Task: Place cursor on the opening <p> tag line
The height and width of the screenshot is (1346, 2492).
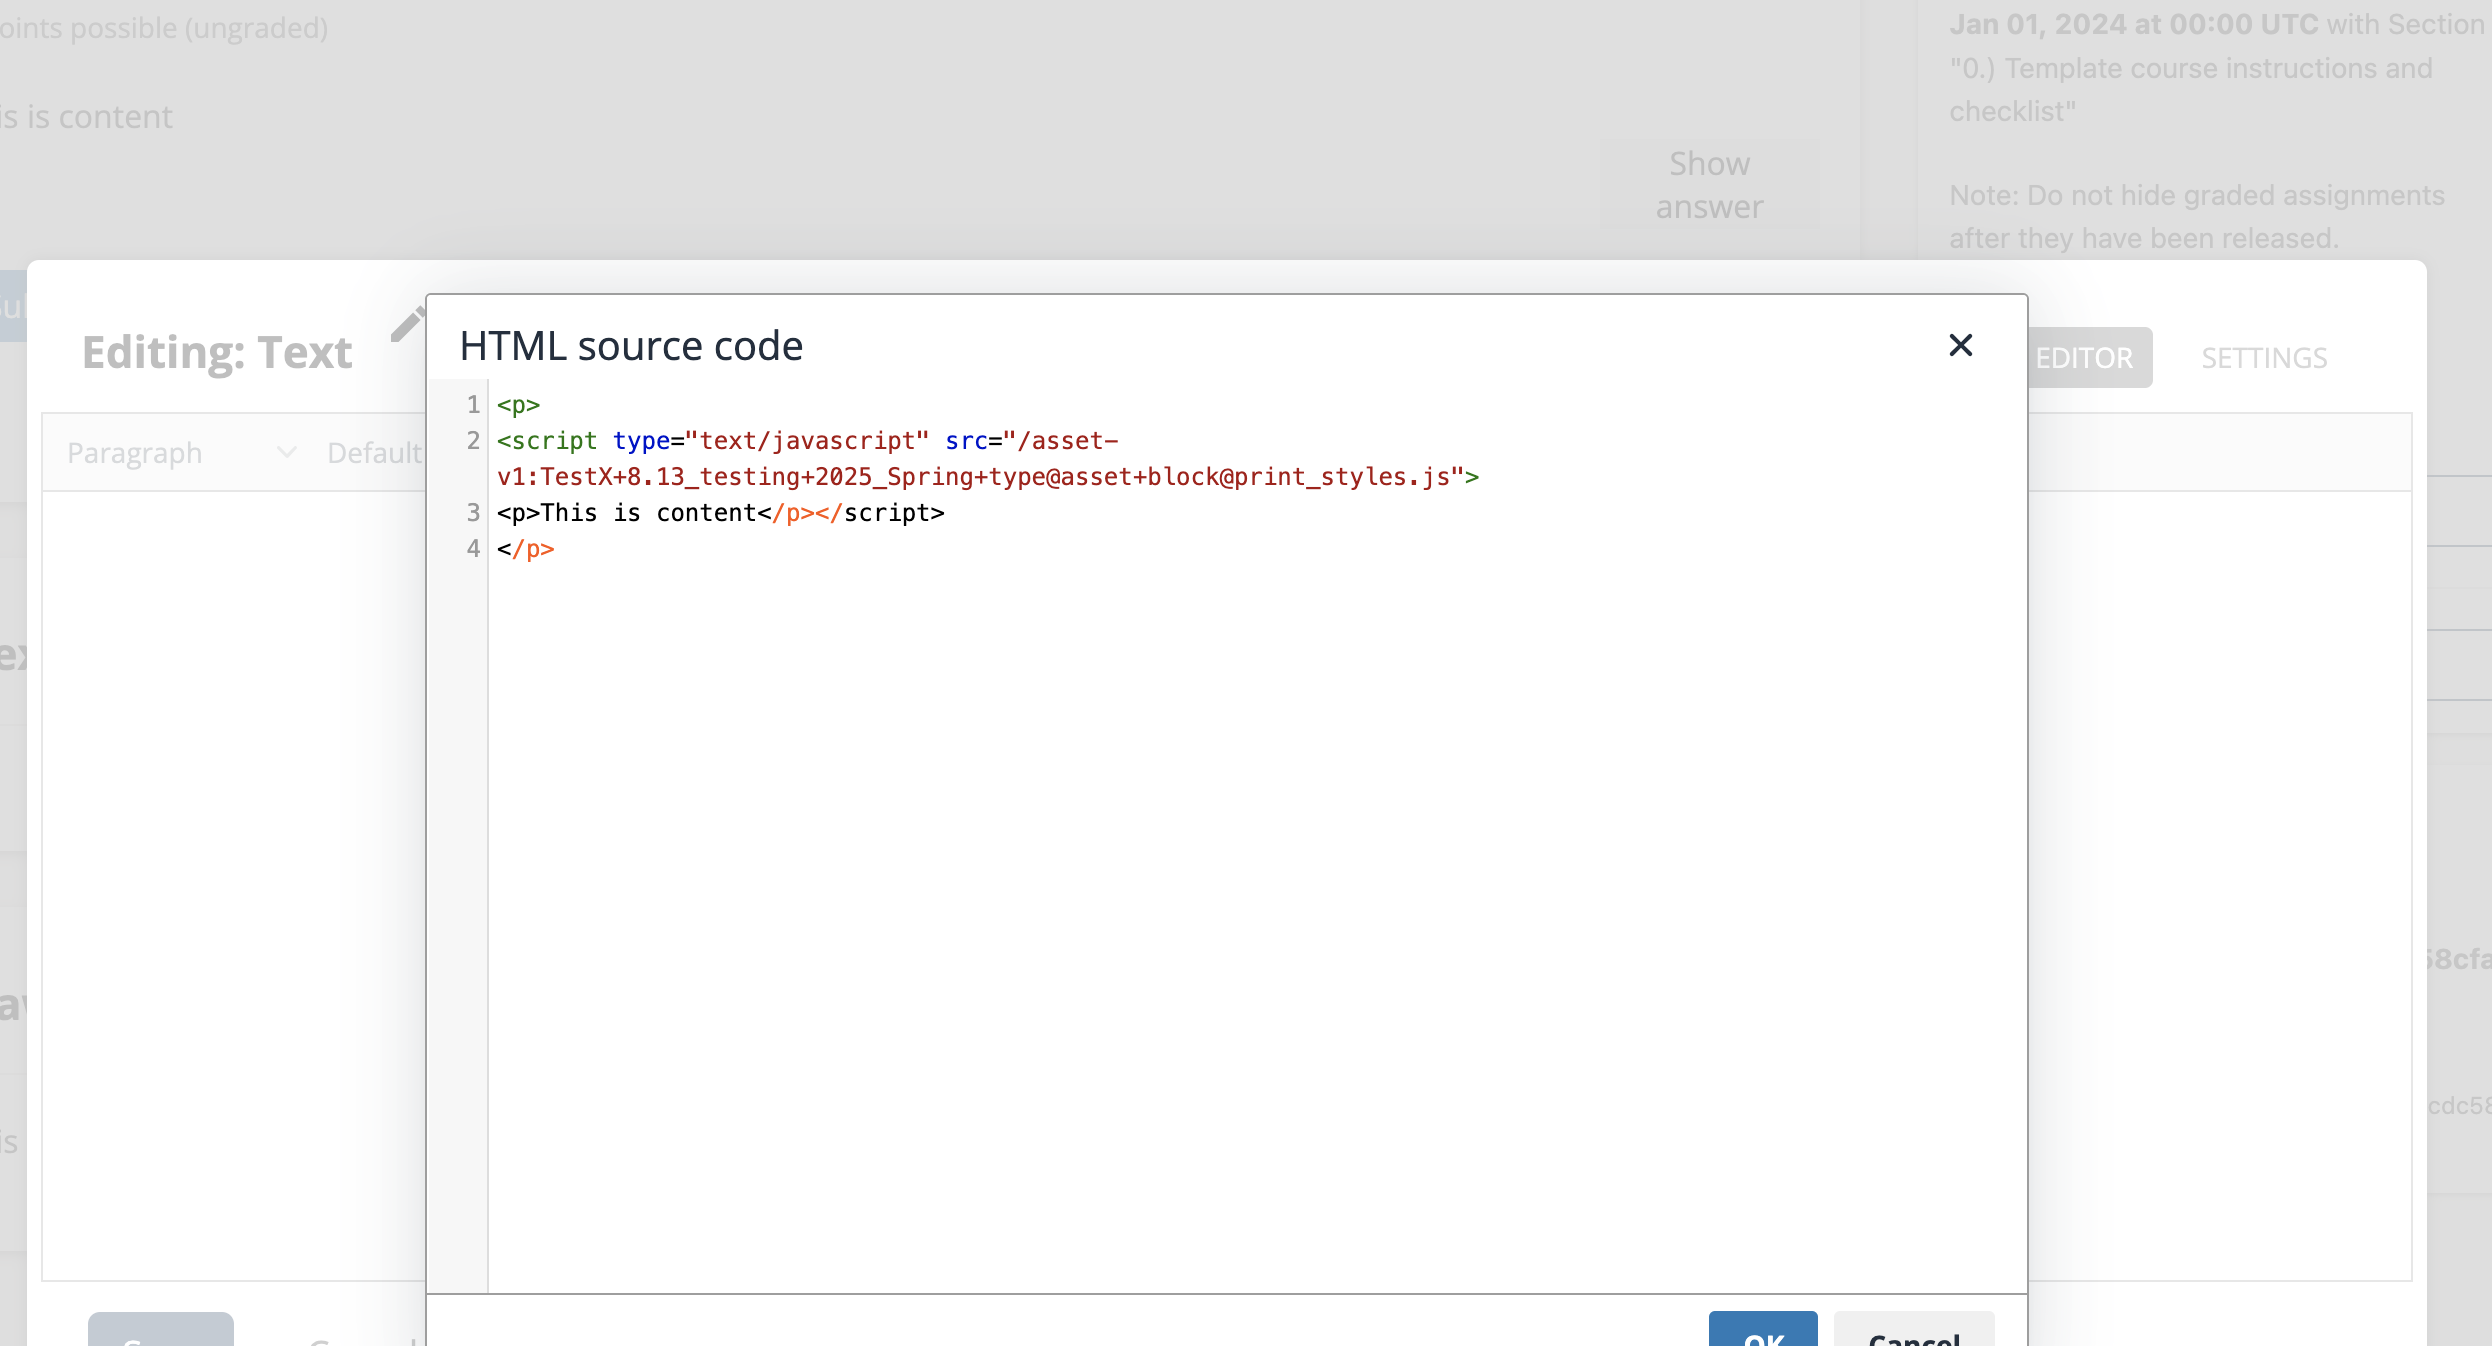Action: (519, 405)
